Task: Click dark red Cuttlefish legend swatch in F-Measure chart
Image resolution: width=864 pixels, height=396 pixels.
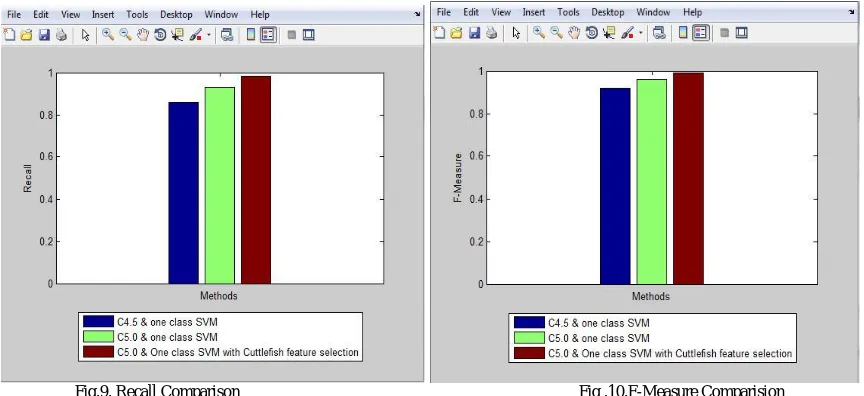Action: [x=530, y=353]
